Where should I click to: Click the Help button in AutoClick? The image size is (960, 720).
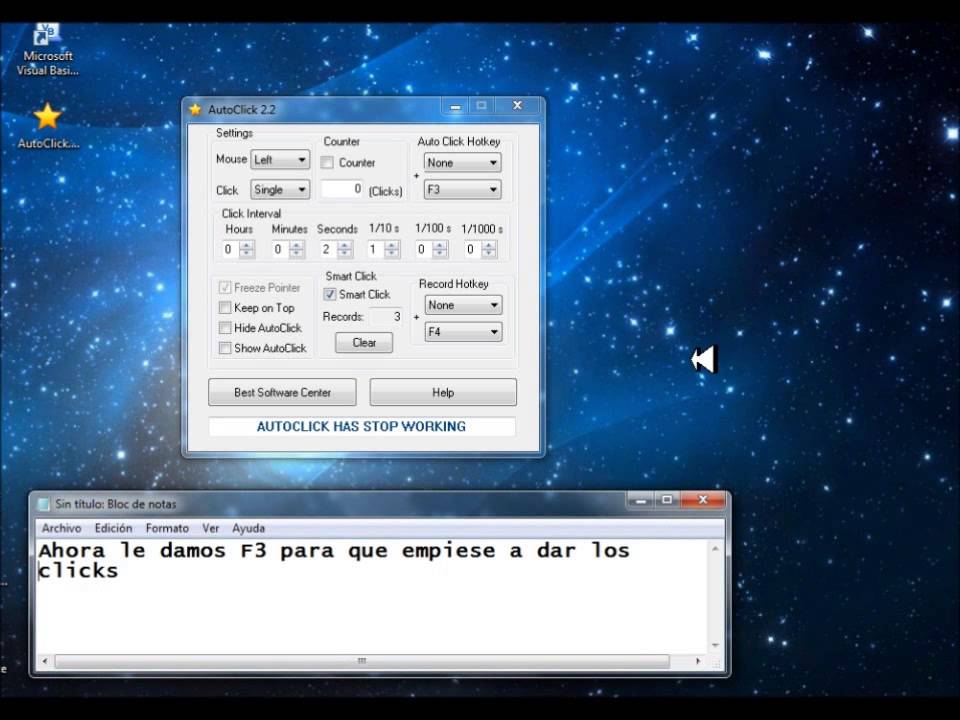point(443,392)
